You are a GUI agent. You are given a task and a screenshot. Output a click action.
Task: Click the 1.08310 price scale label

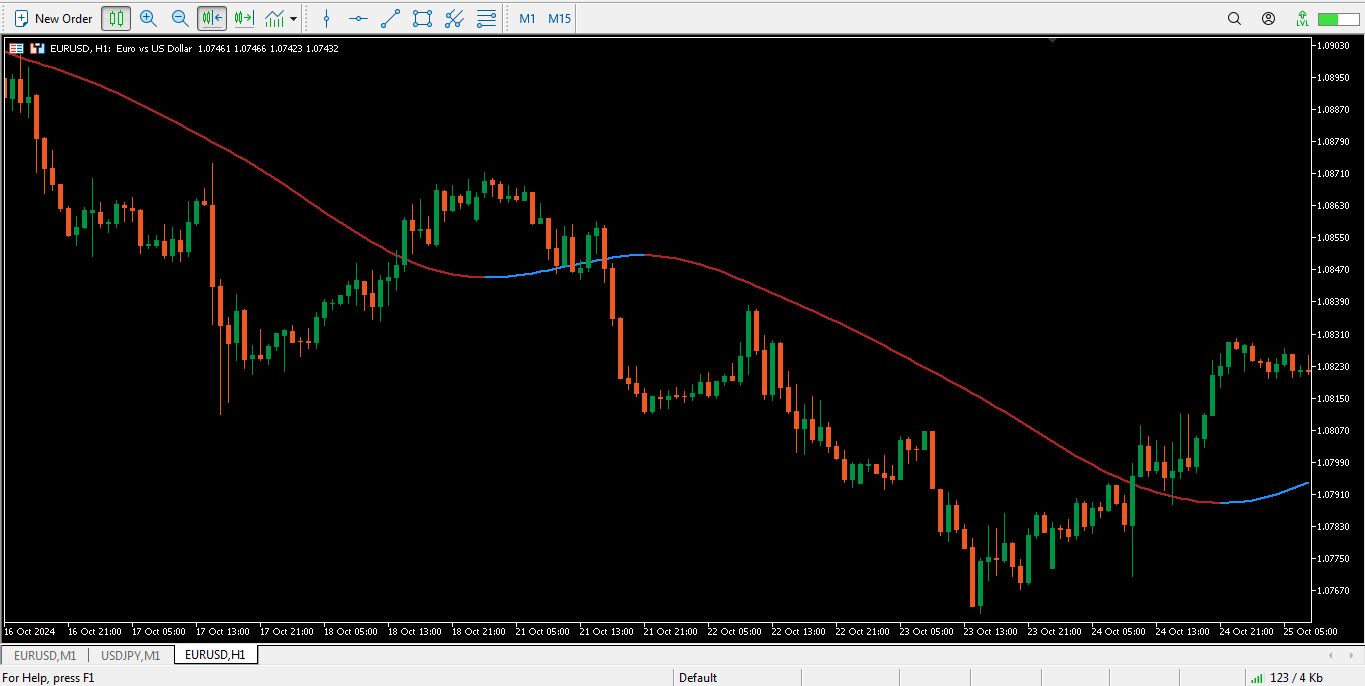tap(1334, 334)
